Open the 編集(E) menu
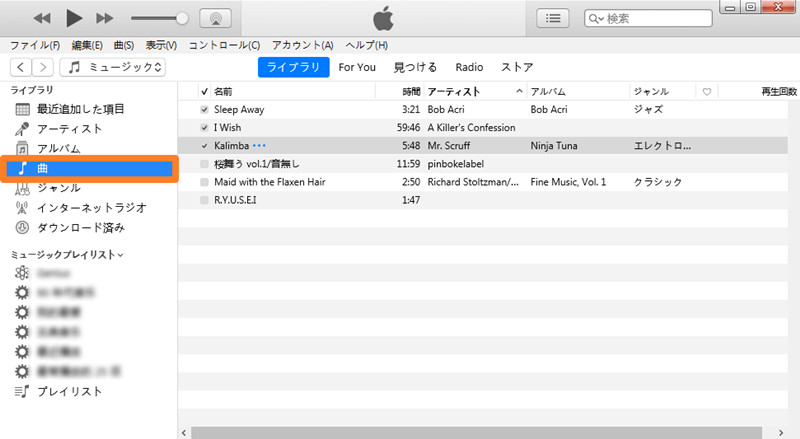The height and width of the screenshot is (439, 800). (x=87, y=45)
